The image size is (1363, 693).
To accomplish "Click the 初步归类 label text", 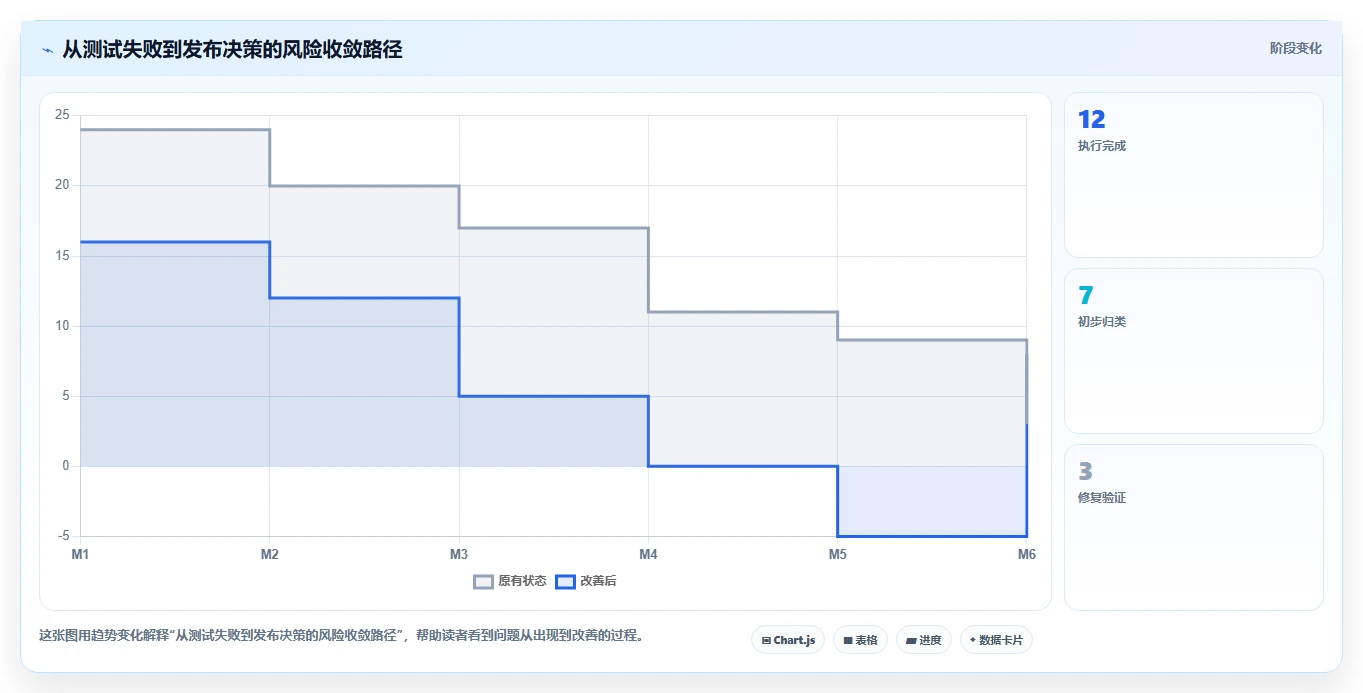I will coord(1102,322).
